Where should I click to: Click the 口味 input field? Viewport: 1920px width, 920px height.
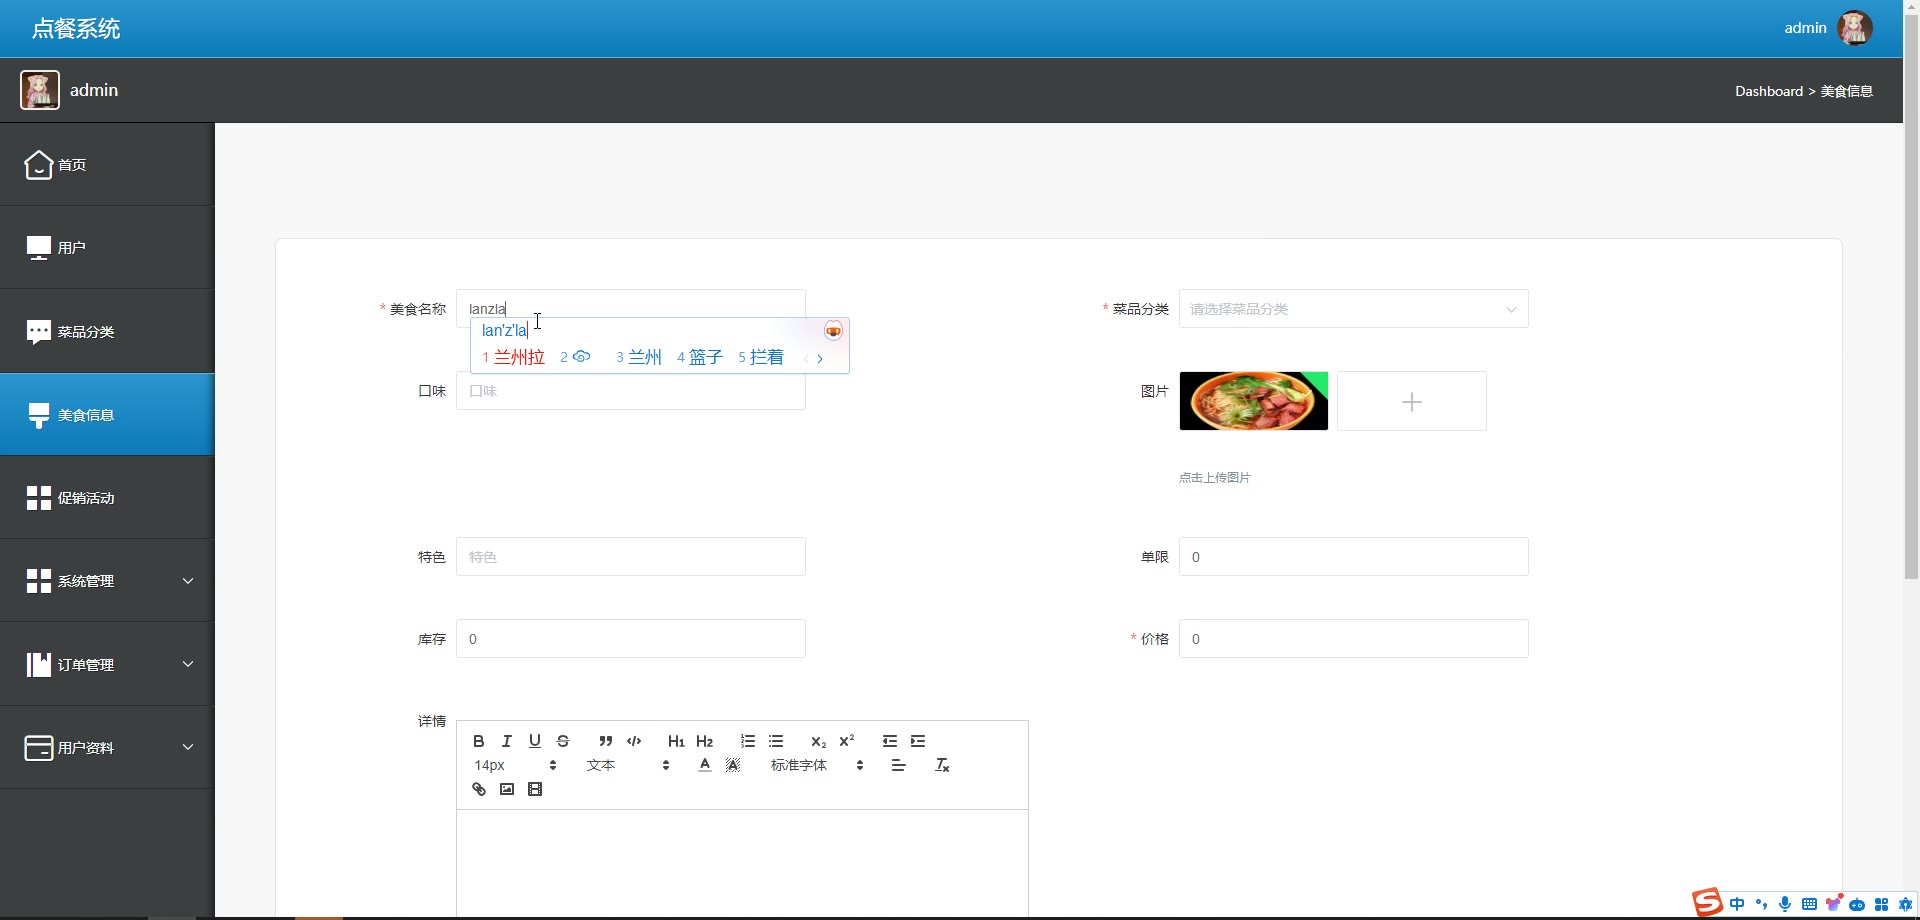[631, 391]
